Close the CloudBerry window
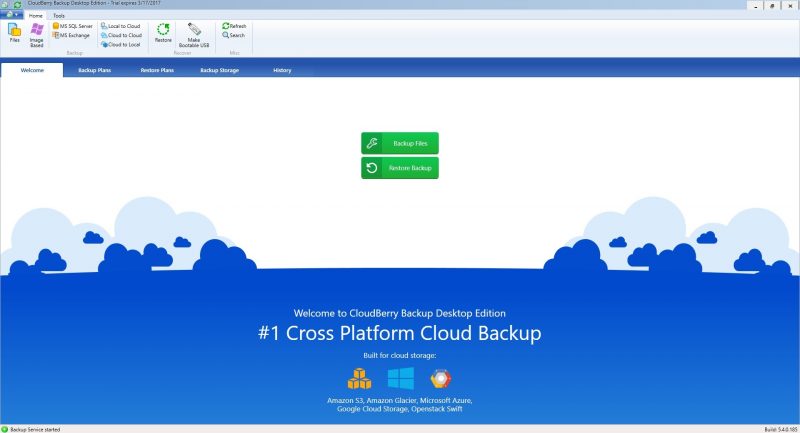Screen dimensions: 800x433 (x=790, y=6)
